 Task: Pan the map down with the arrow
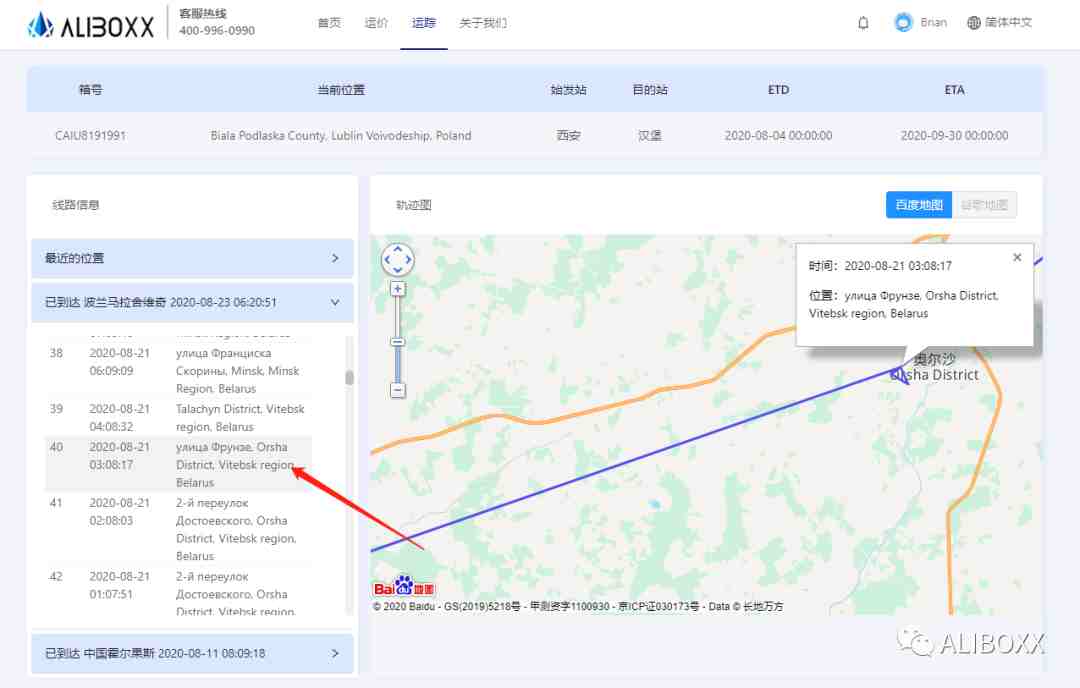tap(397, 270)
